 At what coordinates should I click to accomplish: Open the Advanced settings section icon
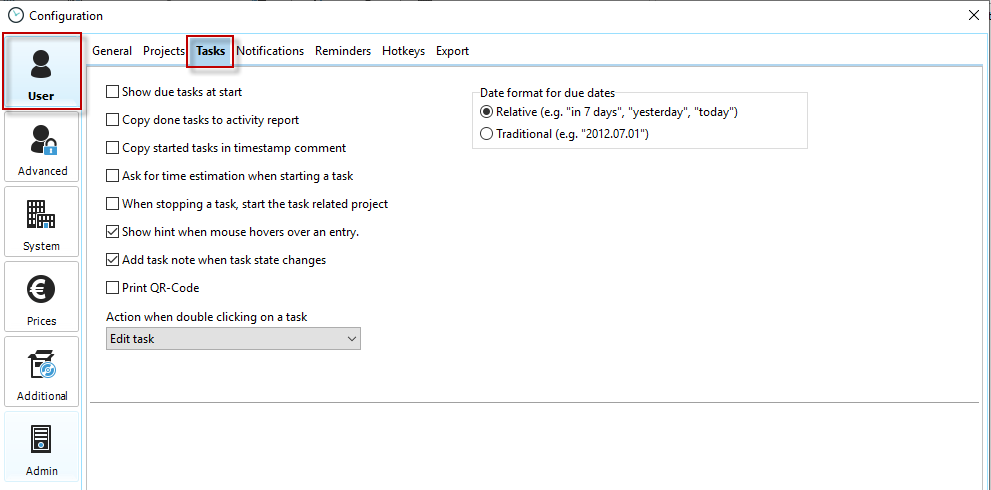pos(41,139)
